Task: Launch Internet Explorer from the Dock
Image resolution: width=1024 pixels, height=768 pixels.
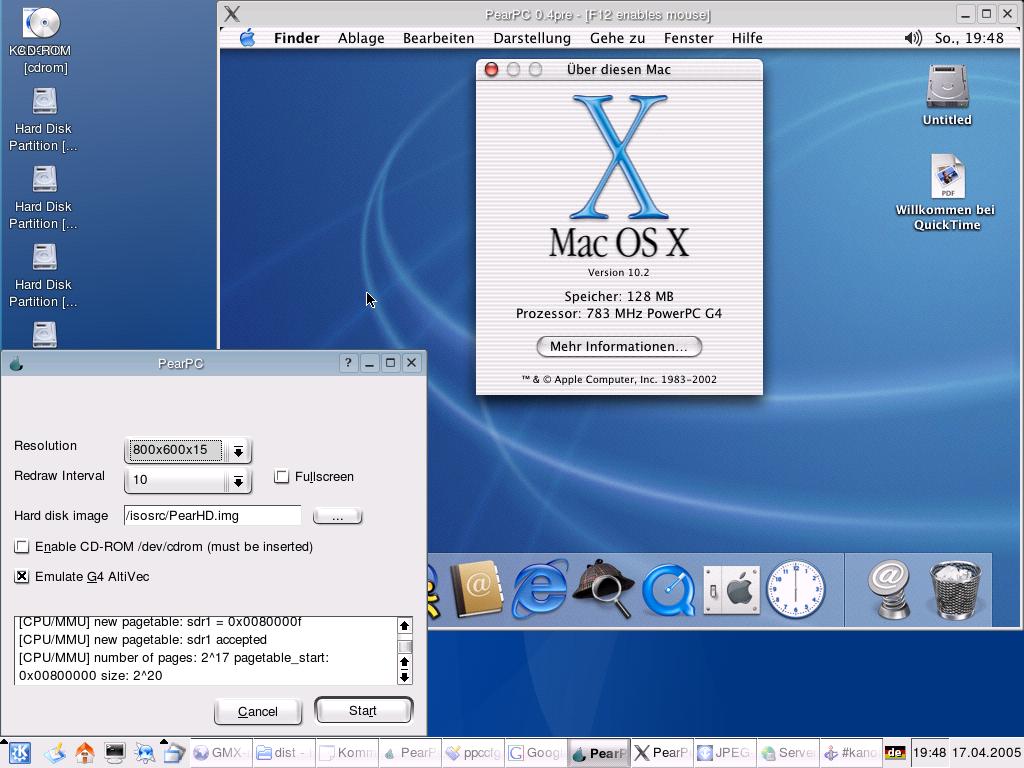Action: [x=539, y=589]
